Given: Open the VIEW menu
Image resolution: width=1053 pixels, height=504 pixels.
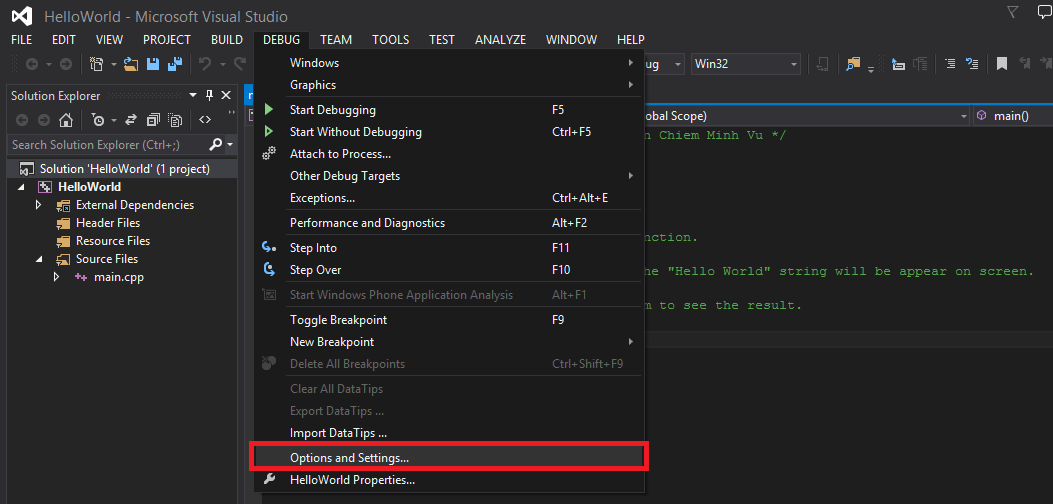Looking at the screenshot, I should [109, 40].
